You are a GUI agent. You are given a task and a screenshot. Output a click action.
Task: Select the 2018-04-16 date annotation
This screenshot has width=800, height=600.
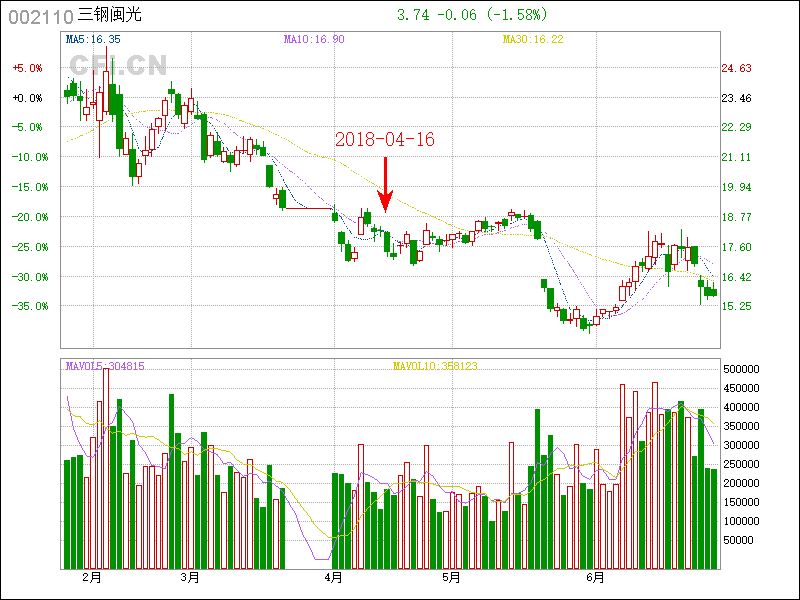pyautogui.click(x=385, y=140)
